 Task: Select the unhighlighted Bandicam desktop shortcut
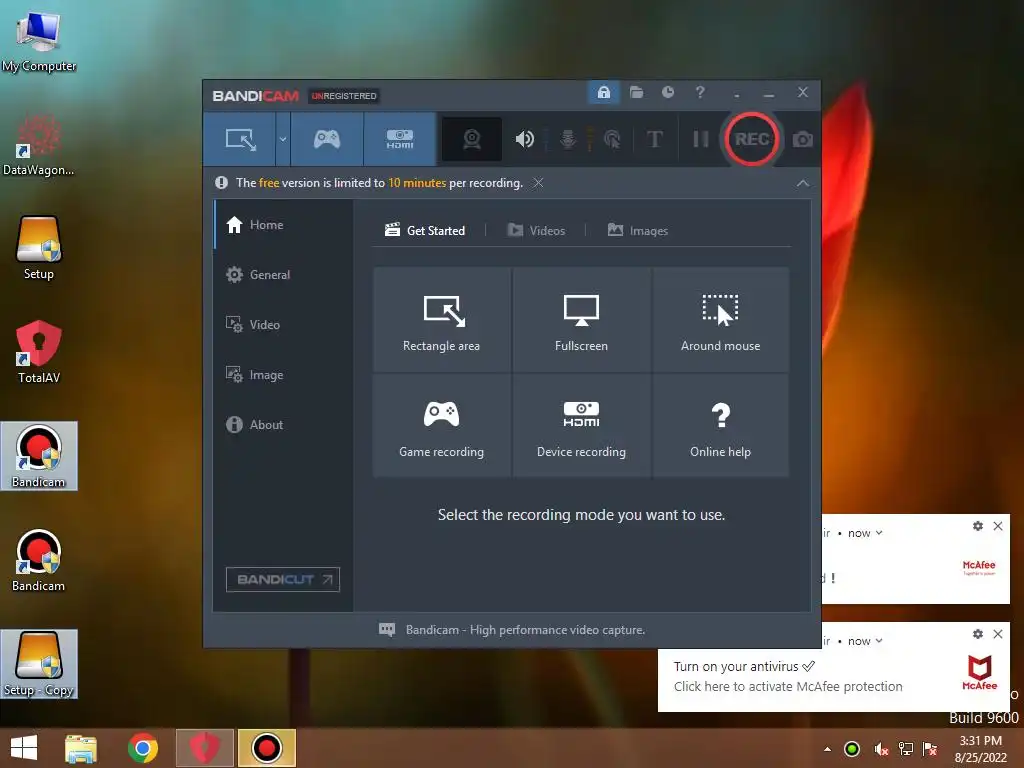pos(39,560)
